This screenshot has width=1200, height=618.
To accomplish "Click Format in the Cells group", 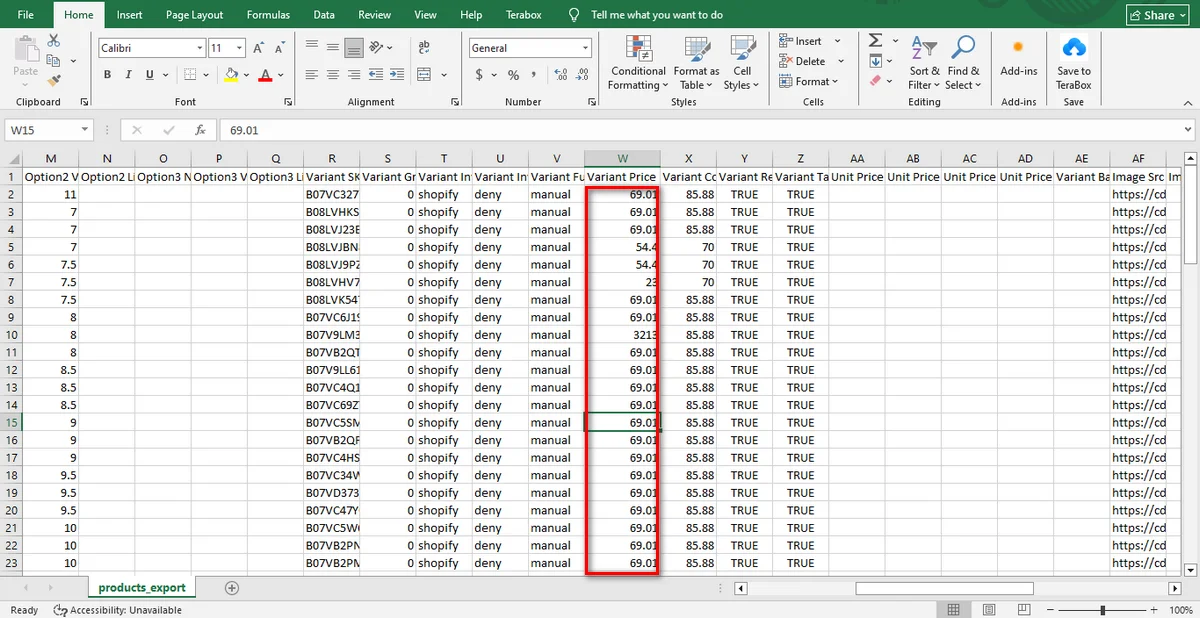I will click(811, 81).
